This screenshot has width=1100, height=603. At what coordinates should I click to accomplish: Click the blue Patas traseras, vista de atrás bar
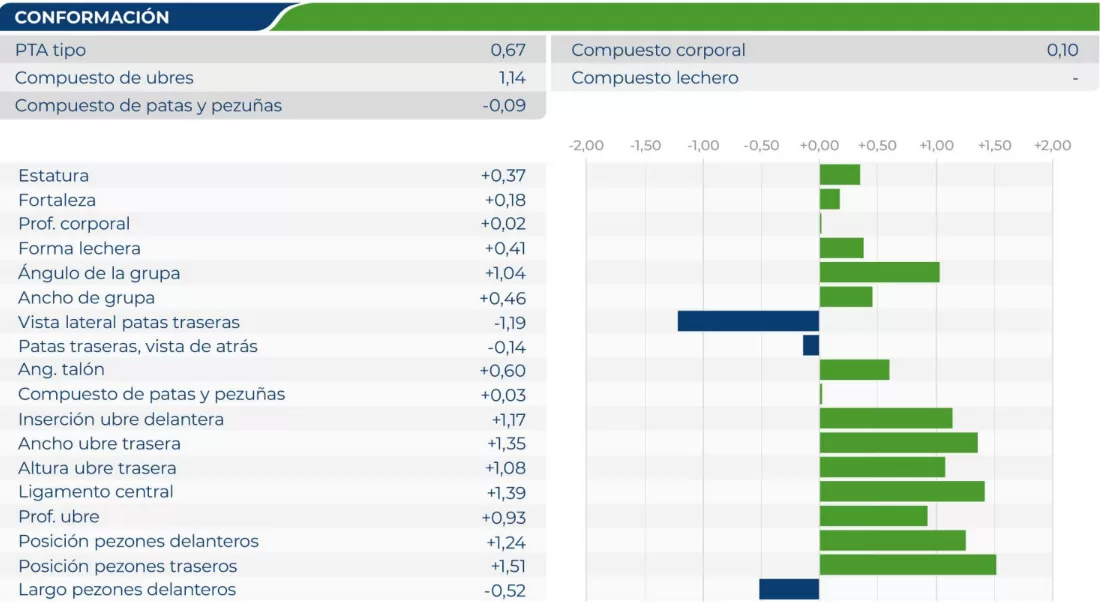[811, 345]
